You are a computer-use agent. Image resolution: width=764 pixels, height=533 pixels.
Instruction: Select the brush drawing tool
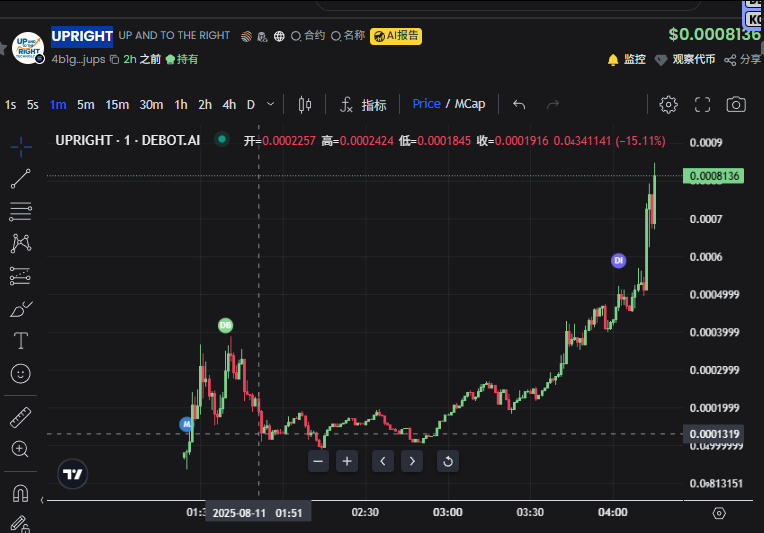pyautogui.click(x=21, y=309)
